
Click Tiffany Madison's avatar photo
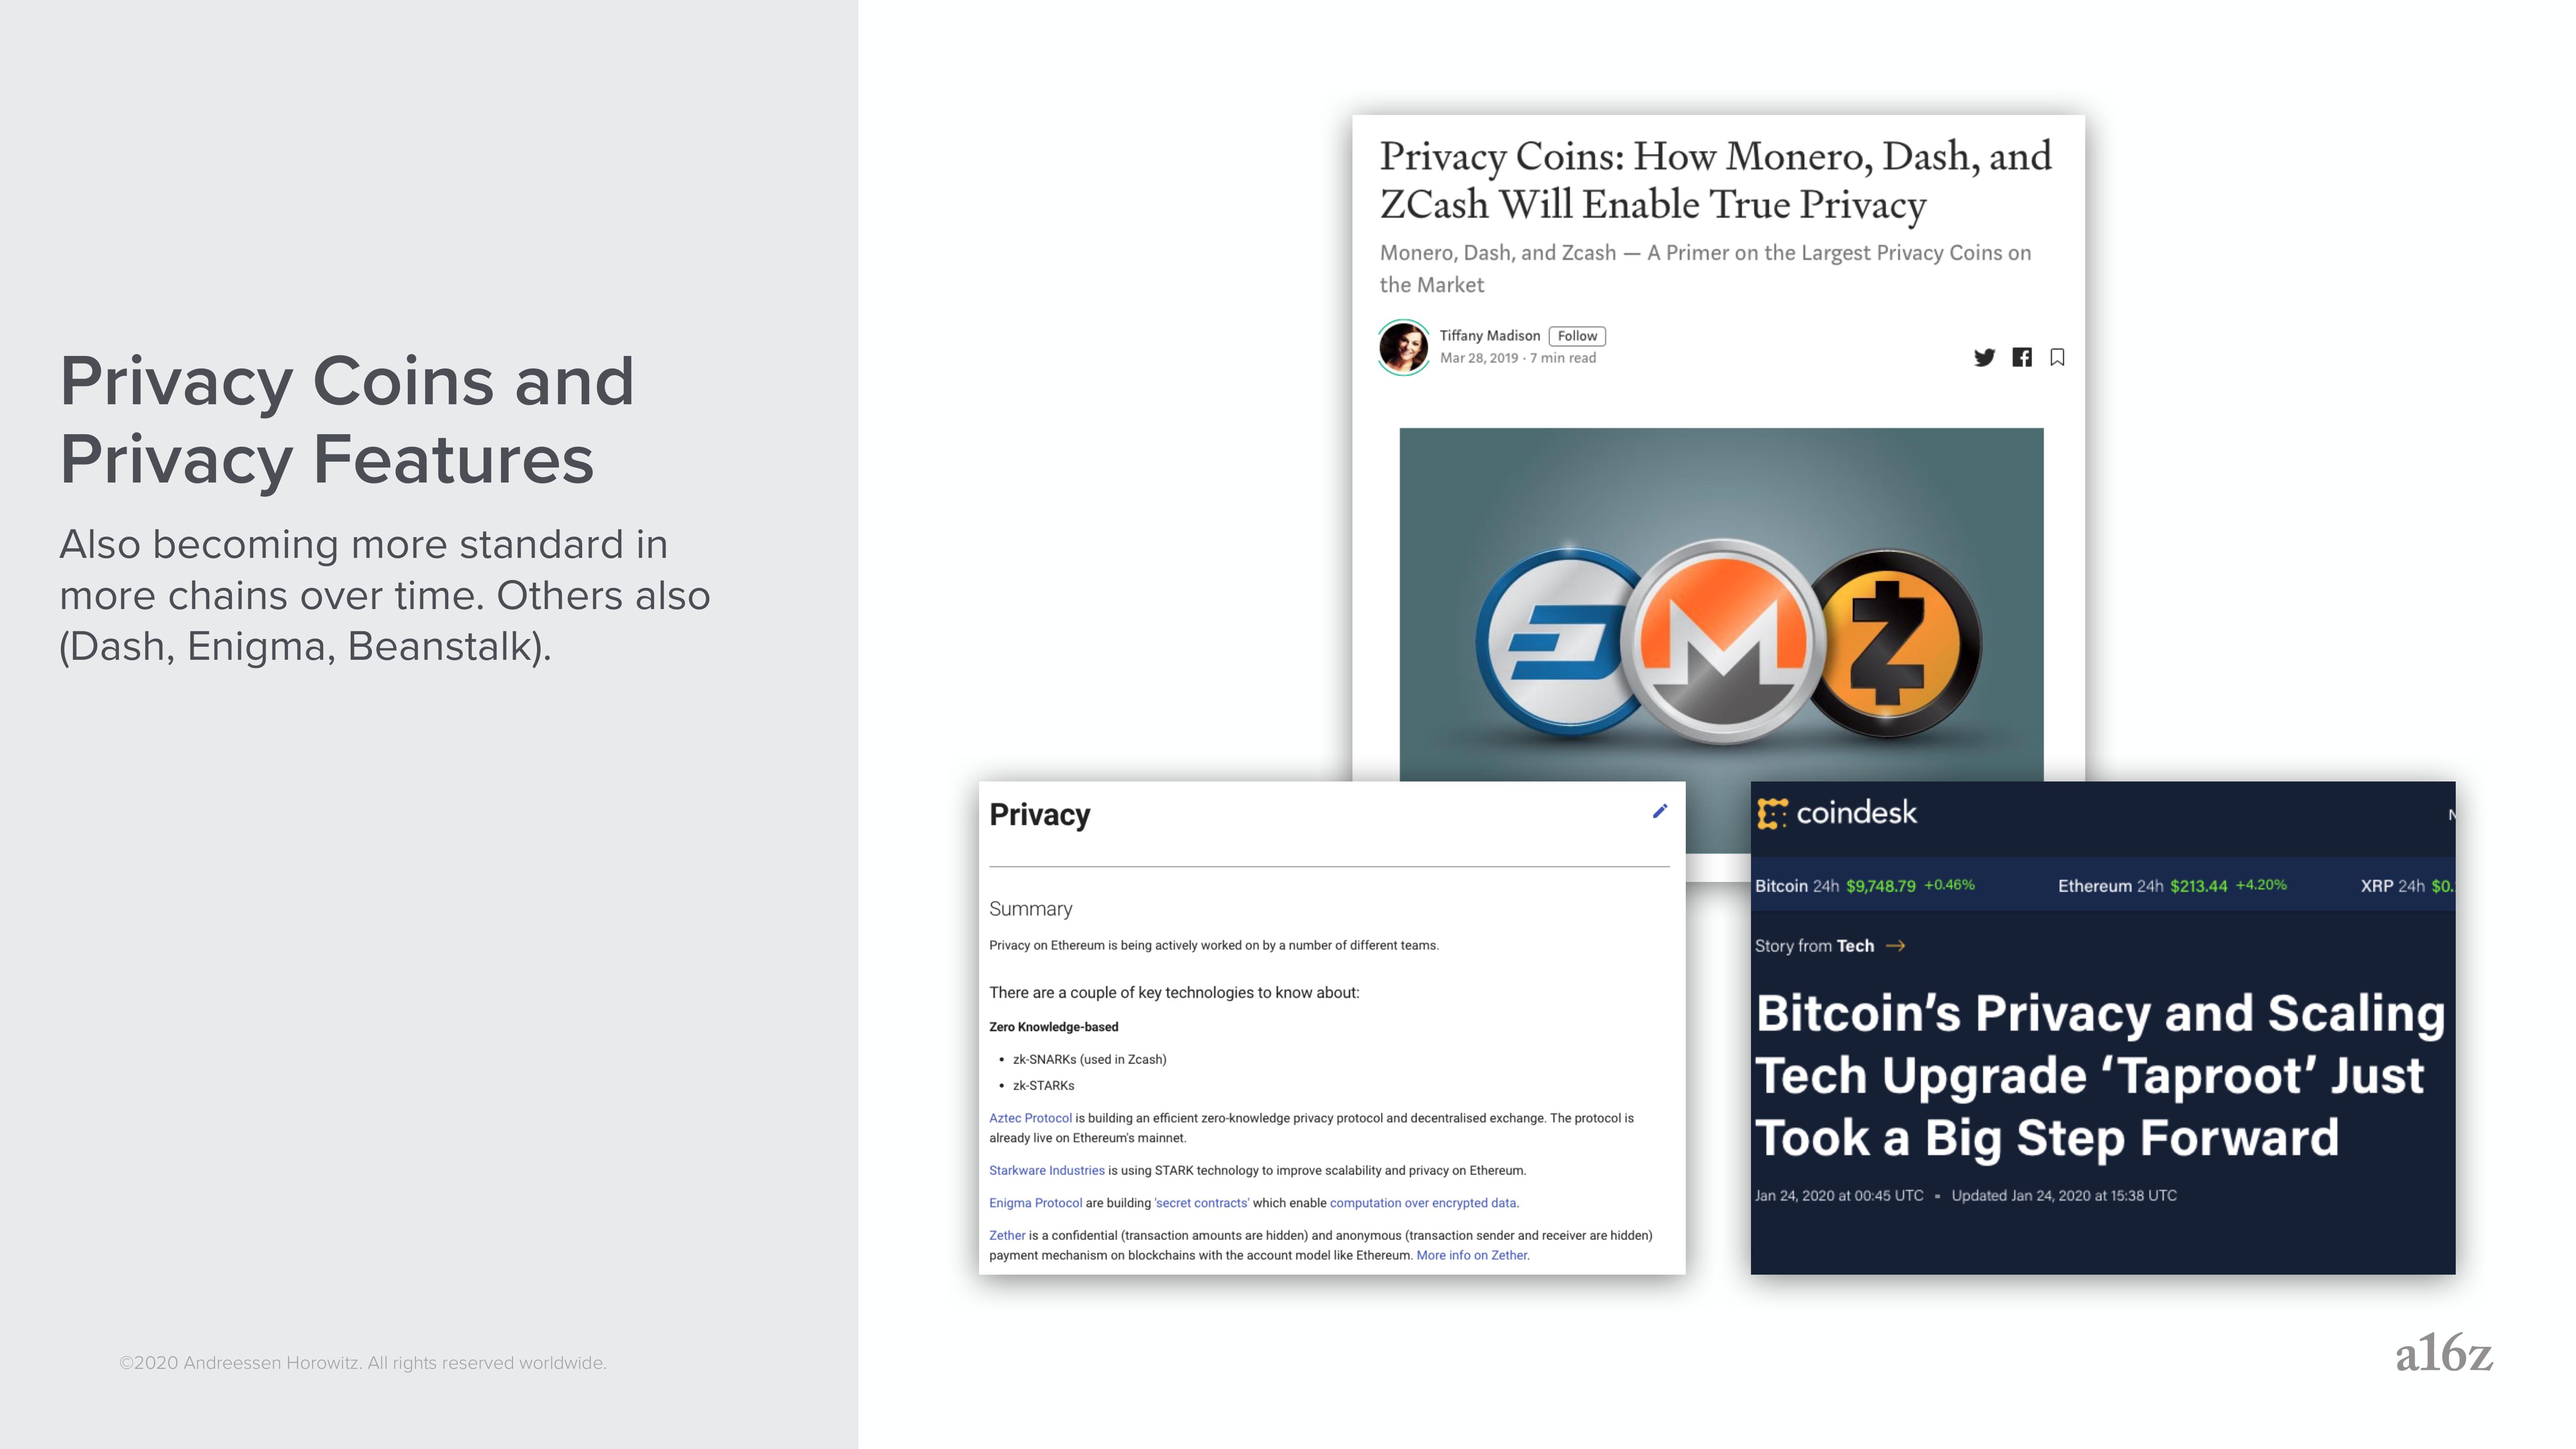[1403, 347]
